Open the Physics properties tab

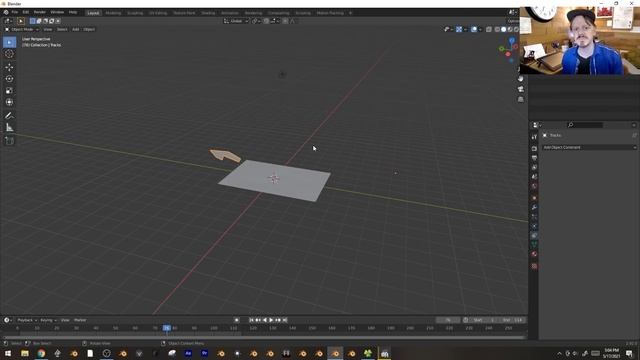[534, 226]
